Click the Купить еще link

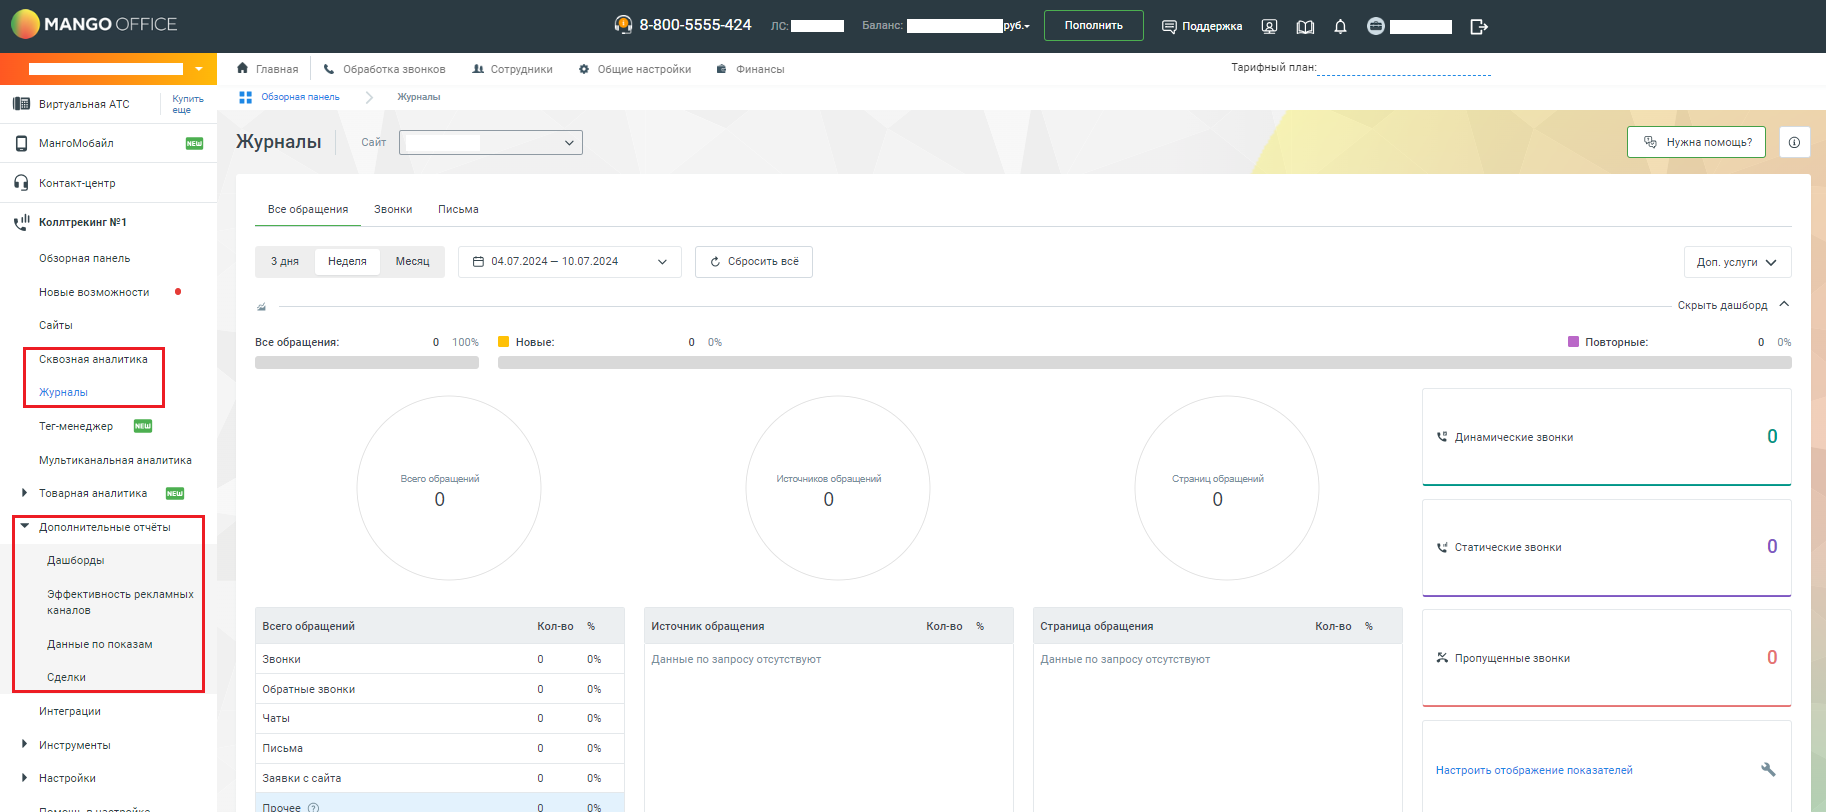click(188, 104)
